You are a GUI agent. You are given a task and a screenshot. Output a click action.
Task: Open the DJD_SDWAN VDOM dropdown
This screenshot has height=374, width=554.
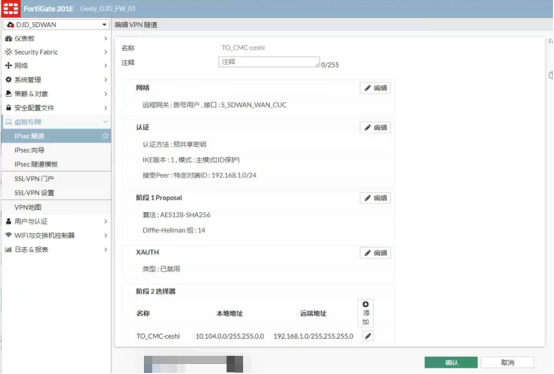click(x=57, y=25)
